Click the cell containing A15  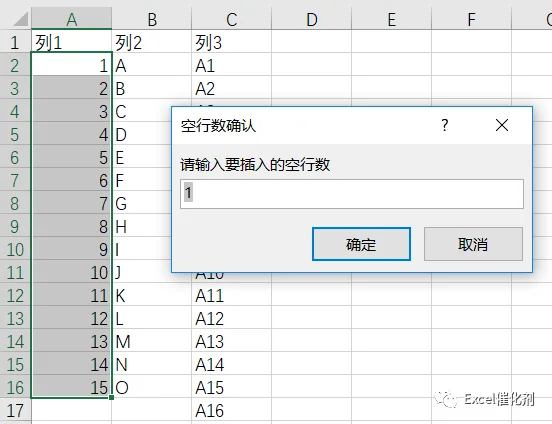point(232,387)
